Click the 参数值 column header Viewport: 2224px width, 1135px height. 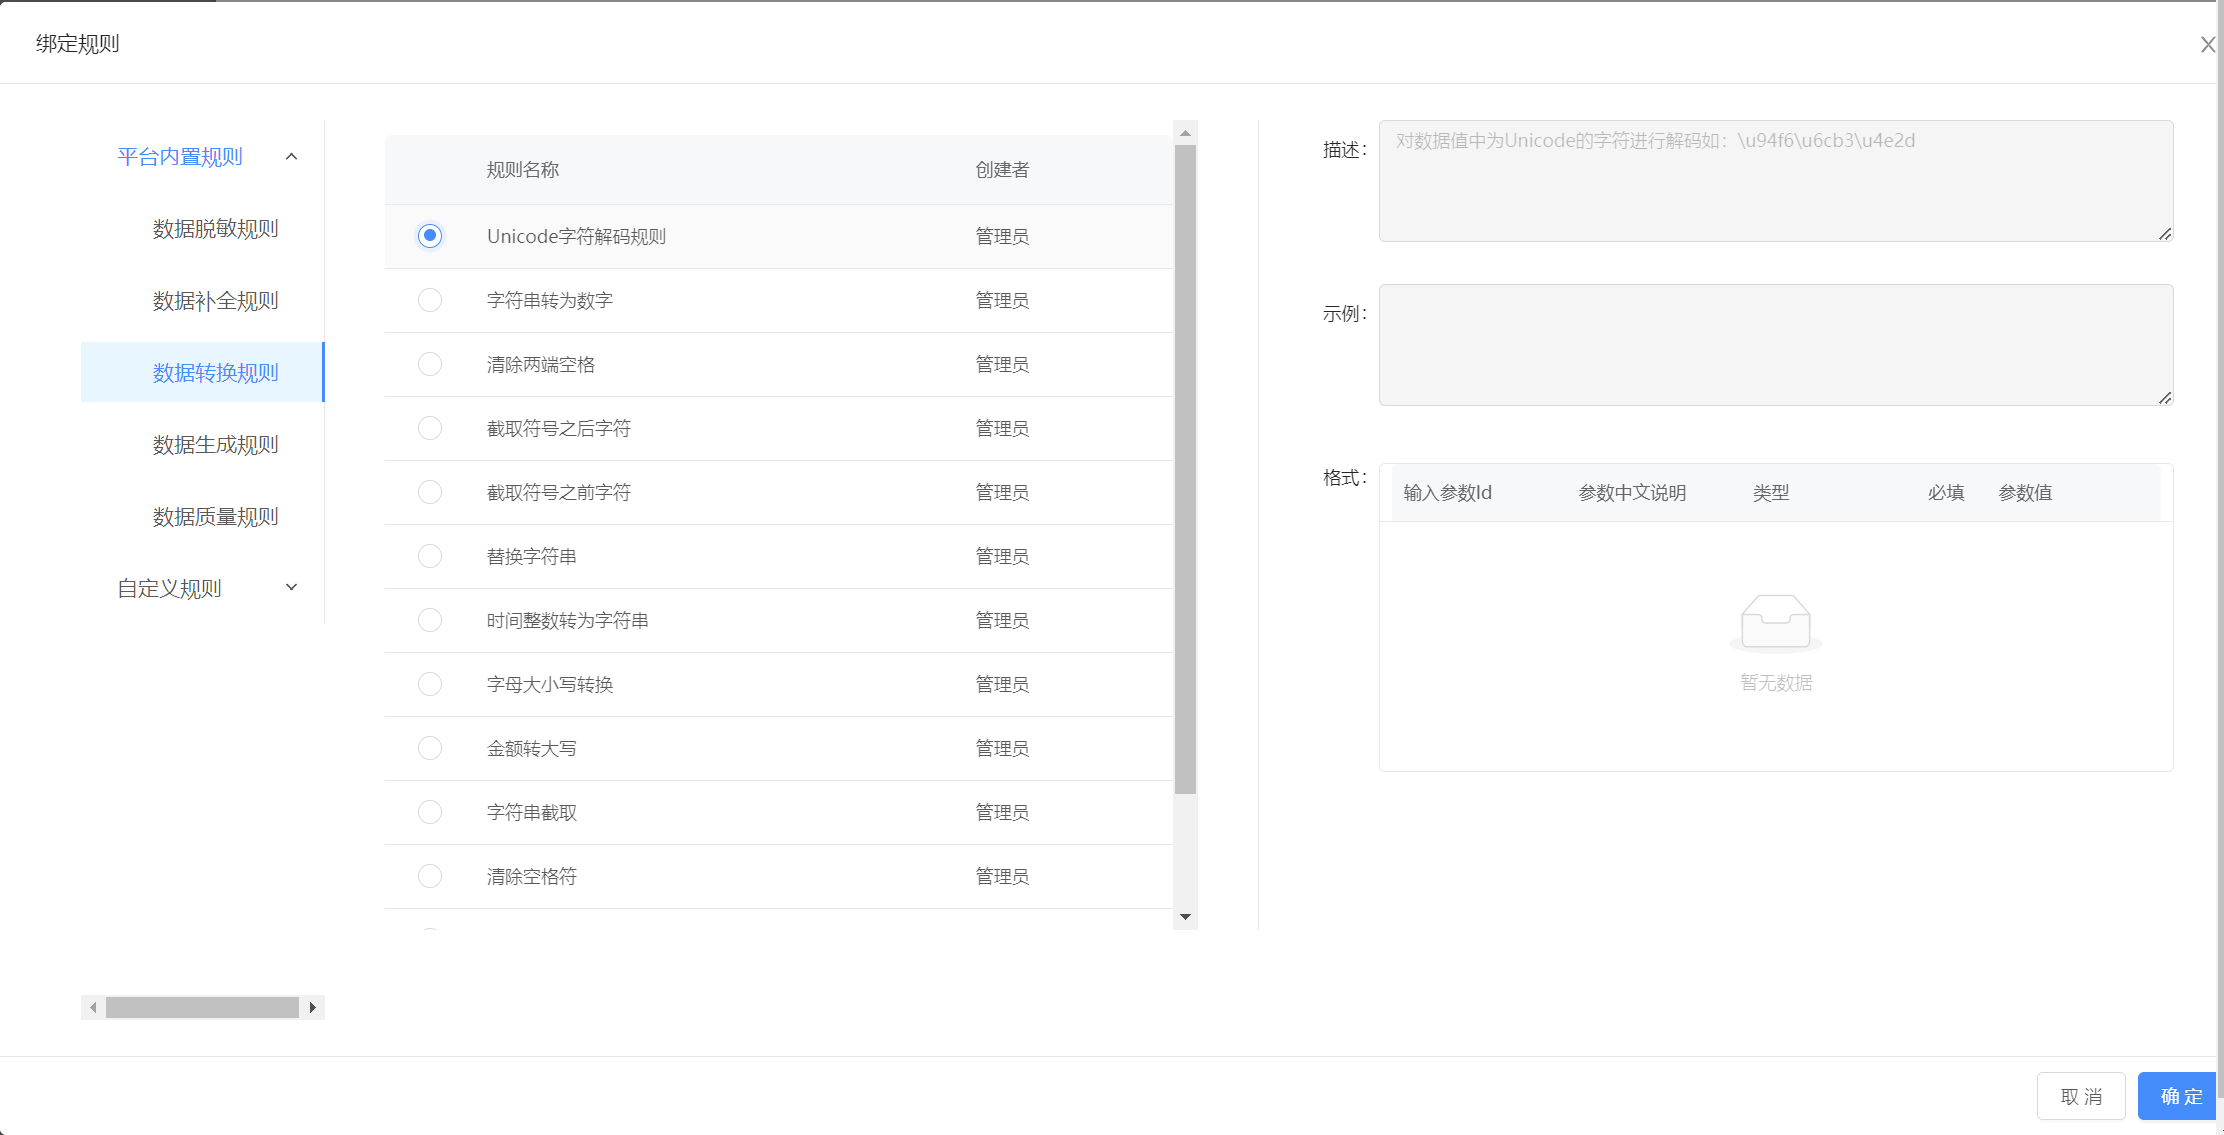[2025, 493]
